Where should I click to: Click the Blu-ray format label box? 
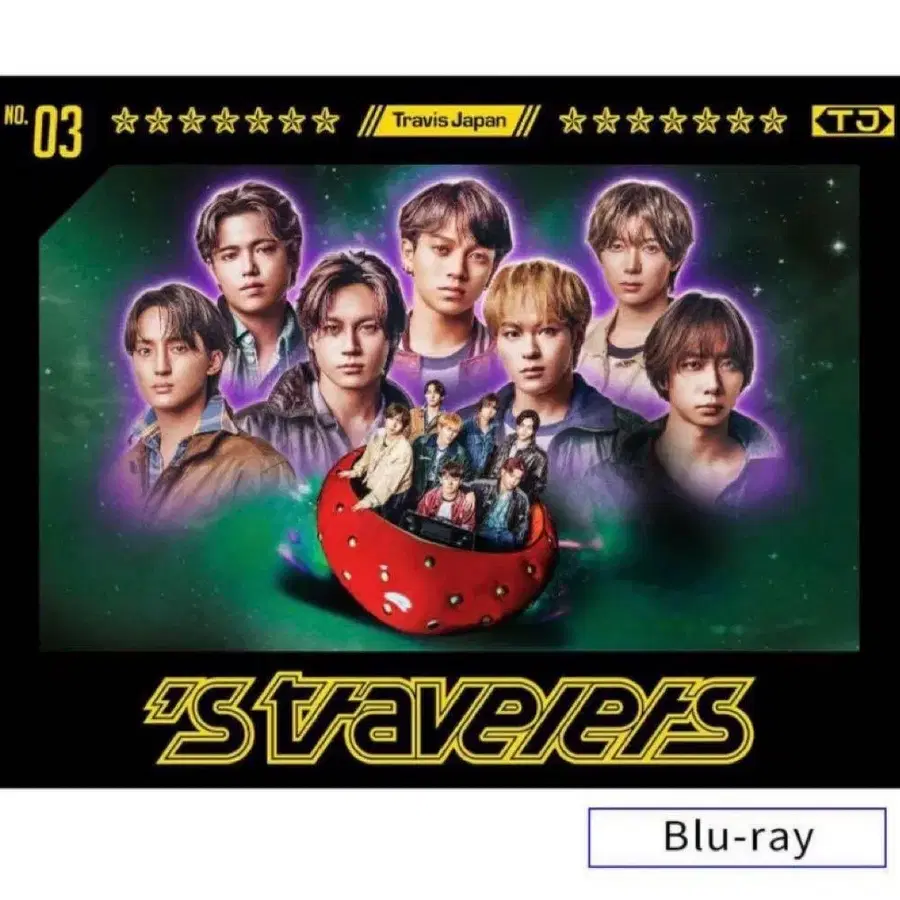tap(738, 837)
